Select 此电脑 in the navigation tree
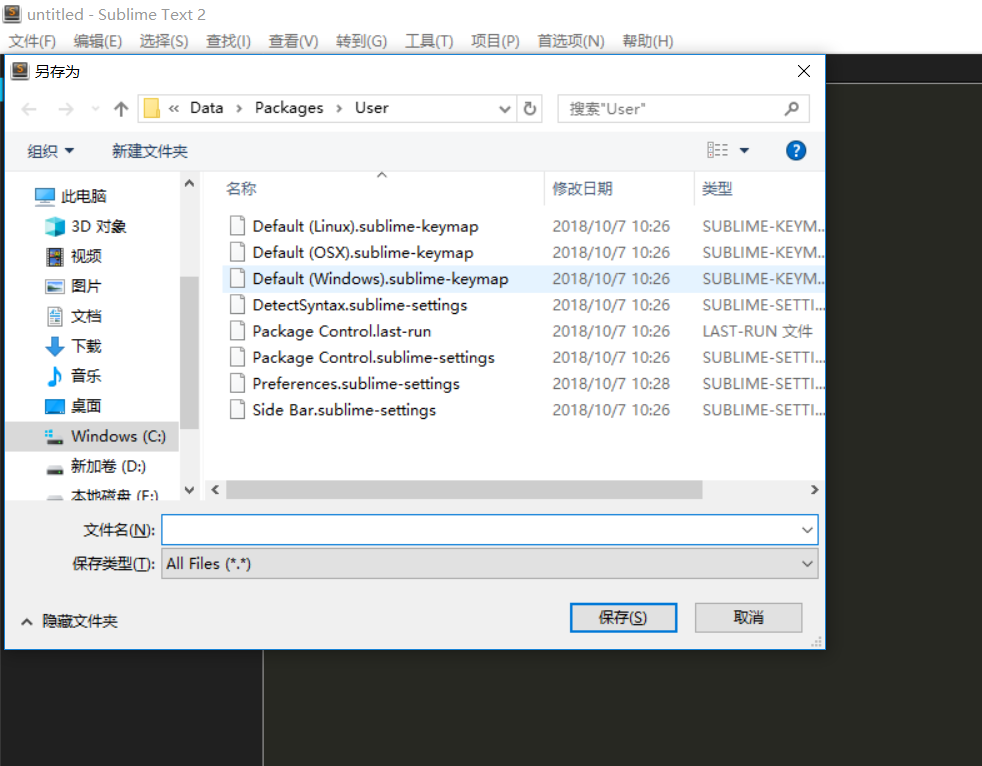This screenshot has width=982, height=766. [x=83, y=196]
